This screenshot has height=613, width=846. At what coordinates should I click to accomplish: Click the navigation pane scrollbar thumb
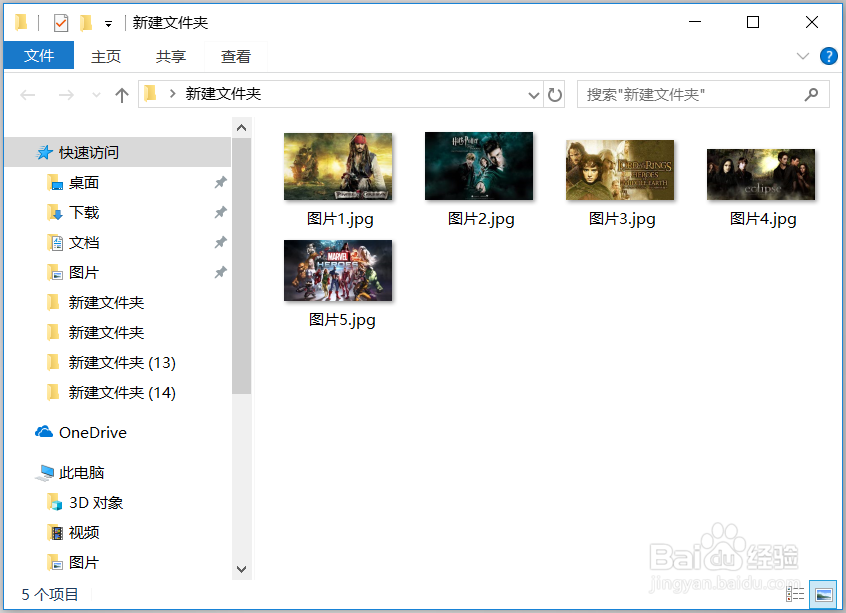242,265
